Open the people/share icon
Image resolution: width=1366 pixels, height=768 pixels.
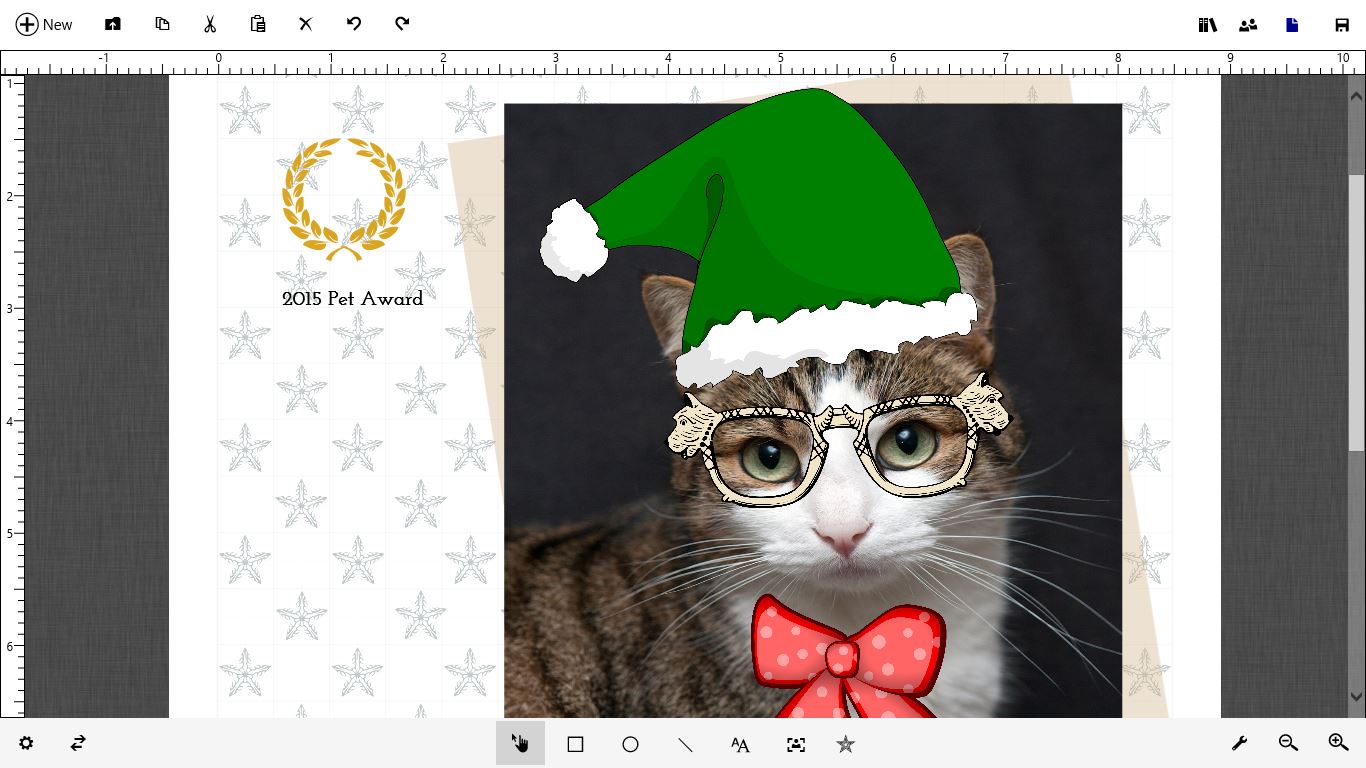(x=1248, y=25)
